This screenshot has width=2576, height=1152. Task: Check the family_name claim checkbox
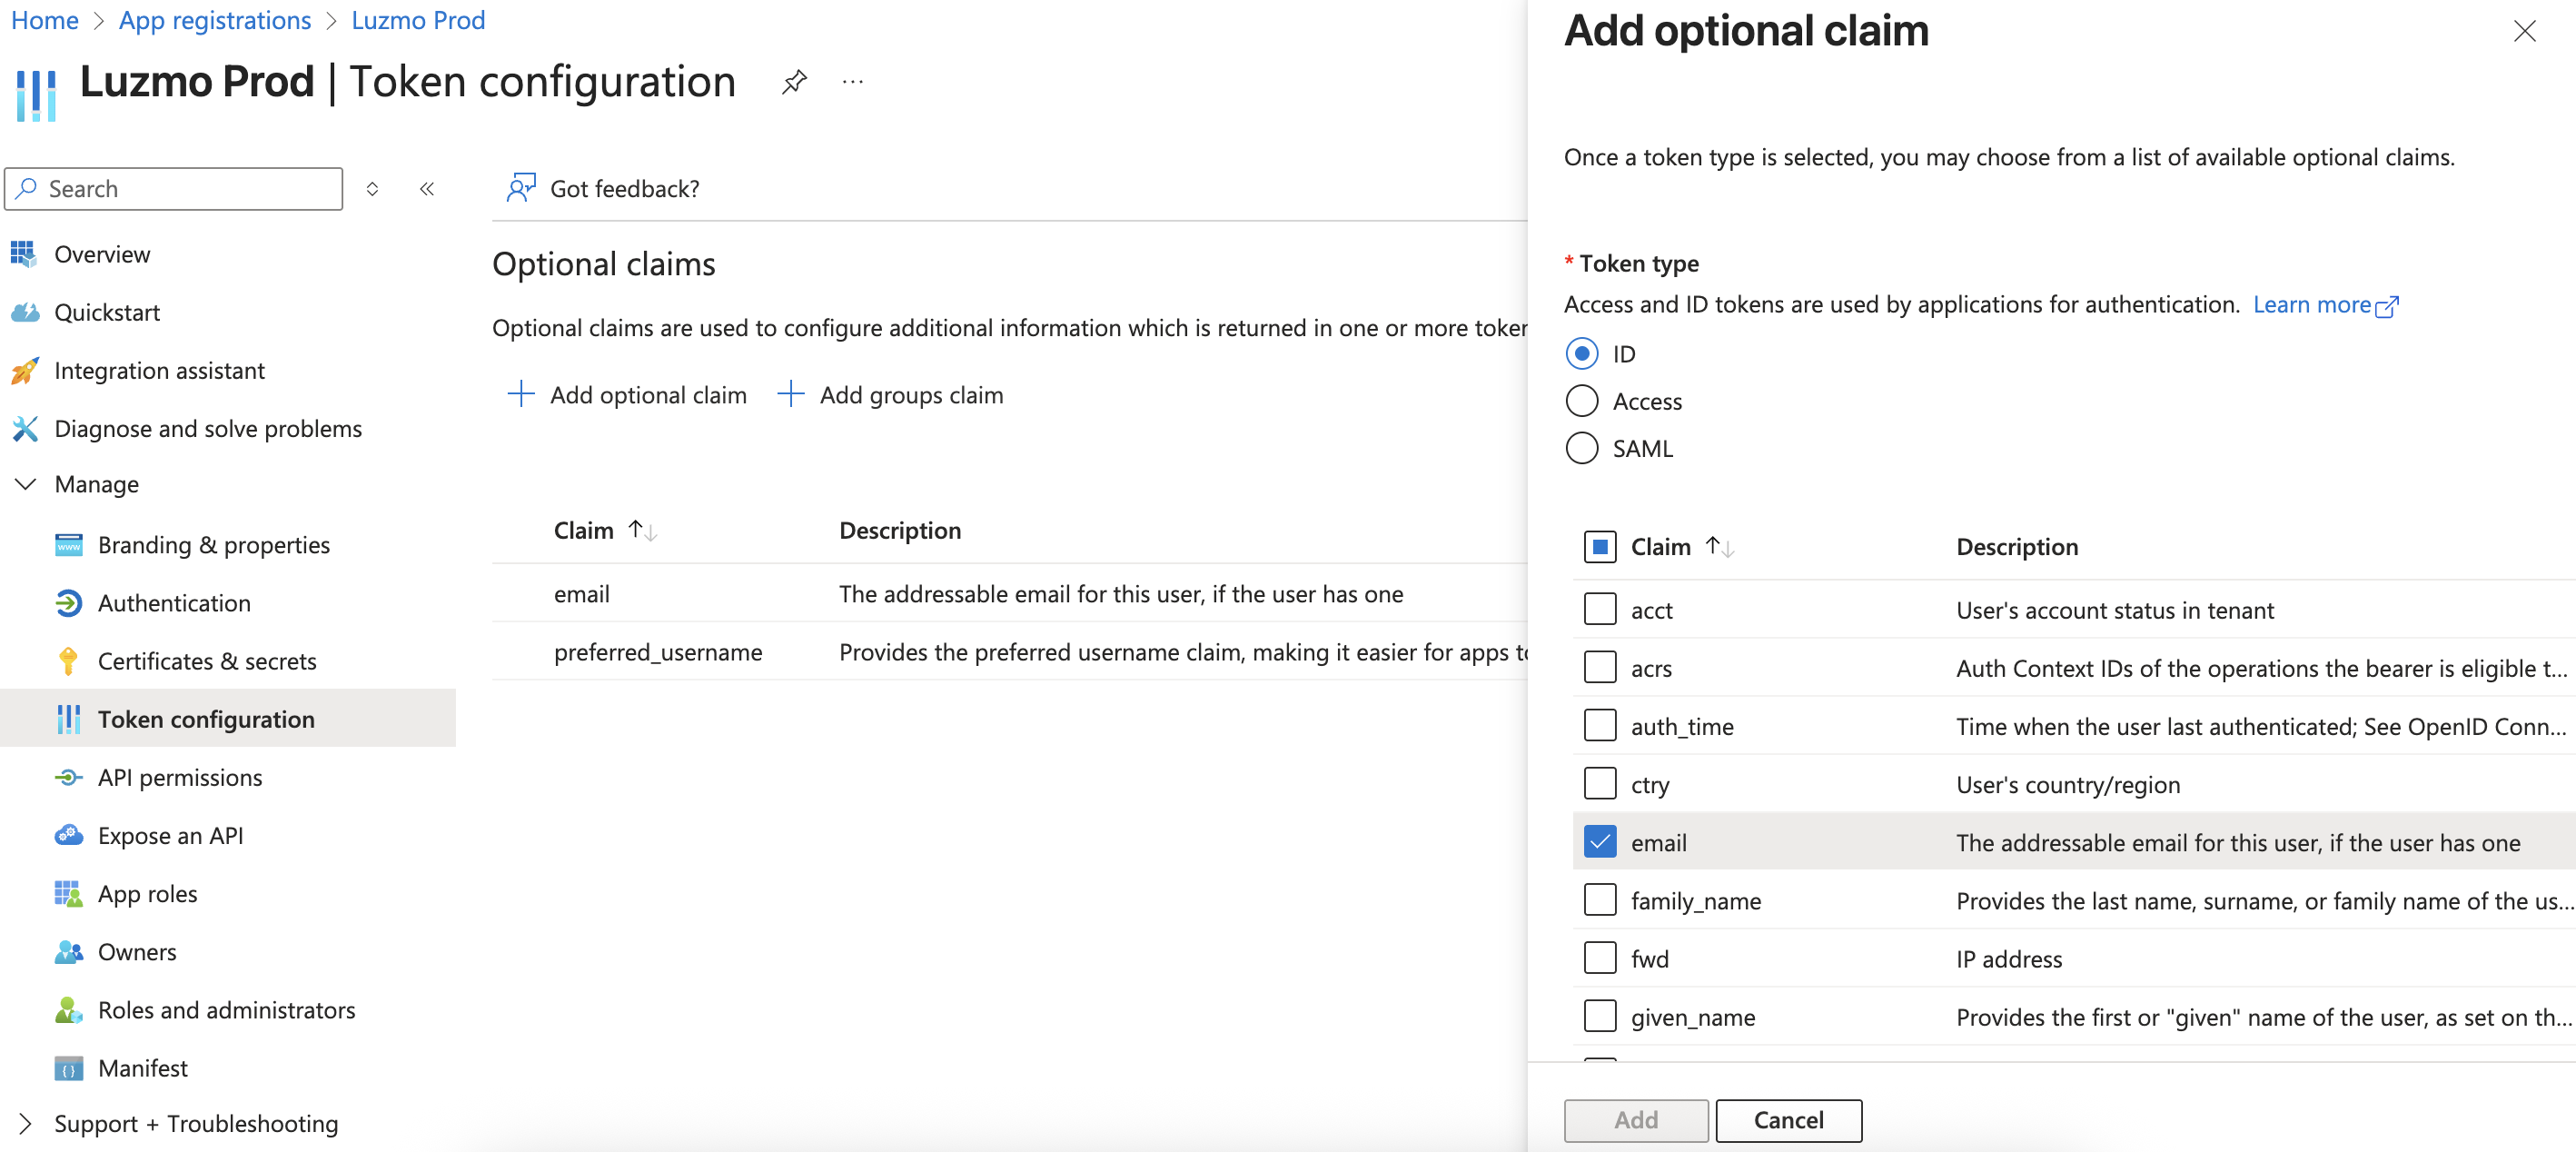click(1600, 900)
